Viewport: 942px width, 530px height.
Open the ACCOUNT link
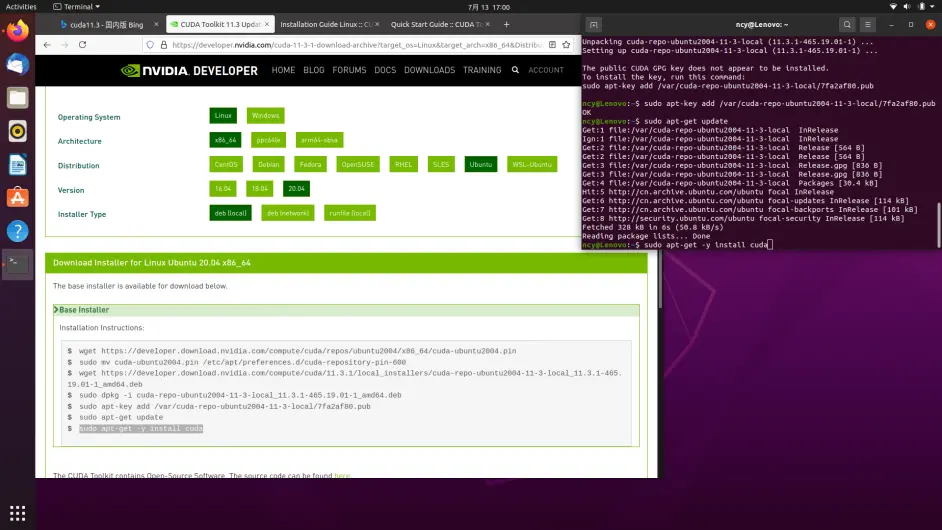[545, 70]
